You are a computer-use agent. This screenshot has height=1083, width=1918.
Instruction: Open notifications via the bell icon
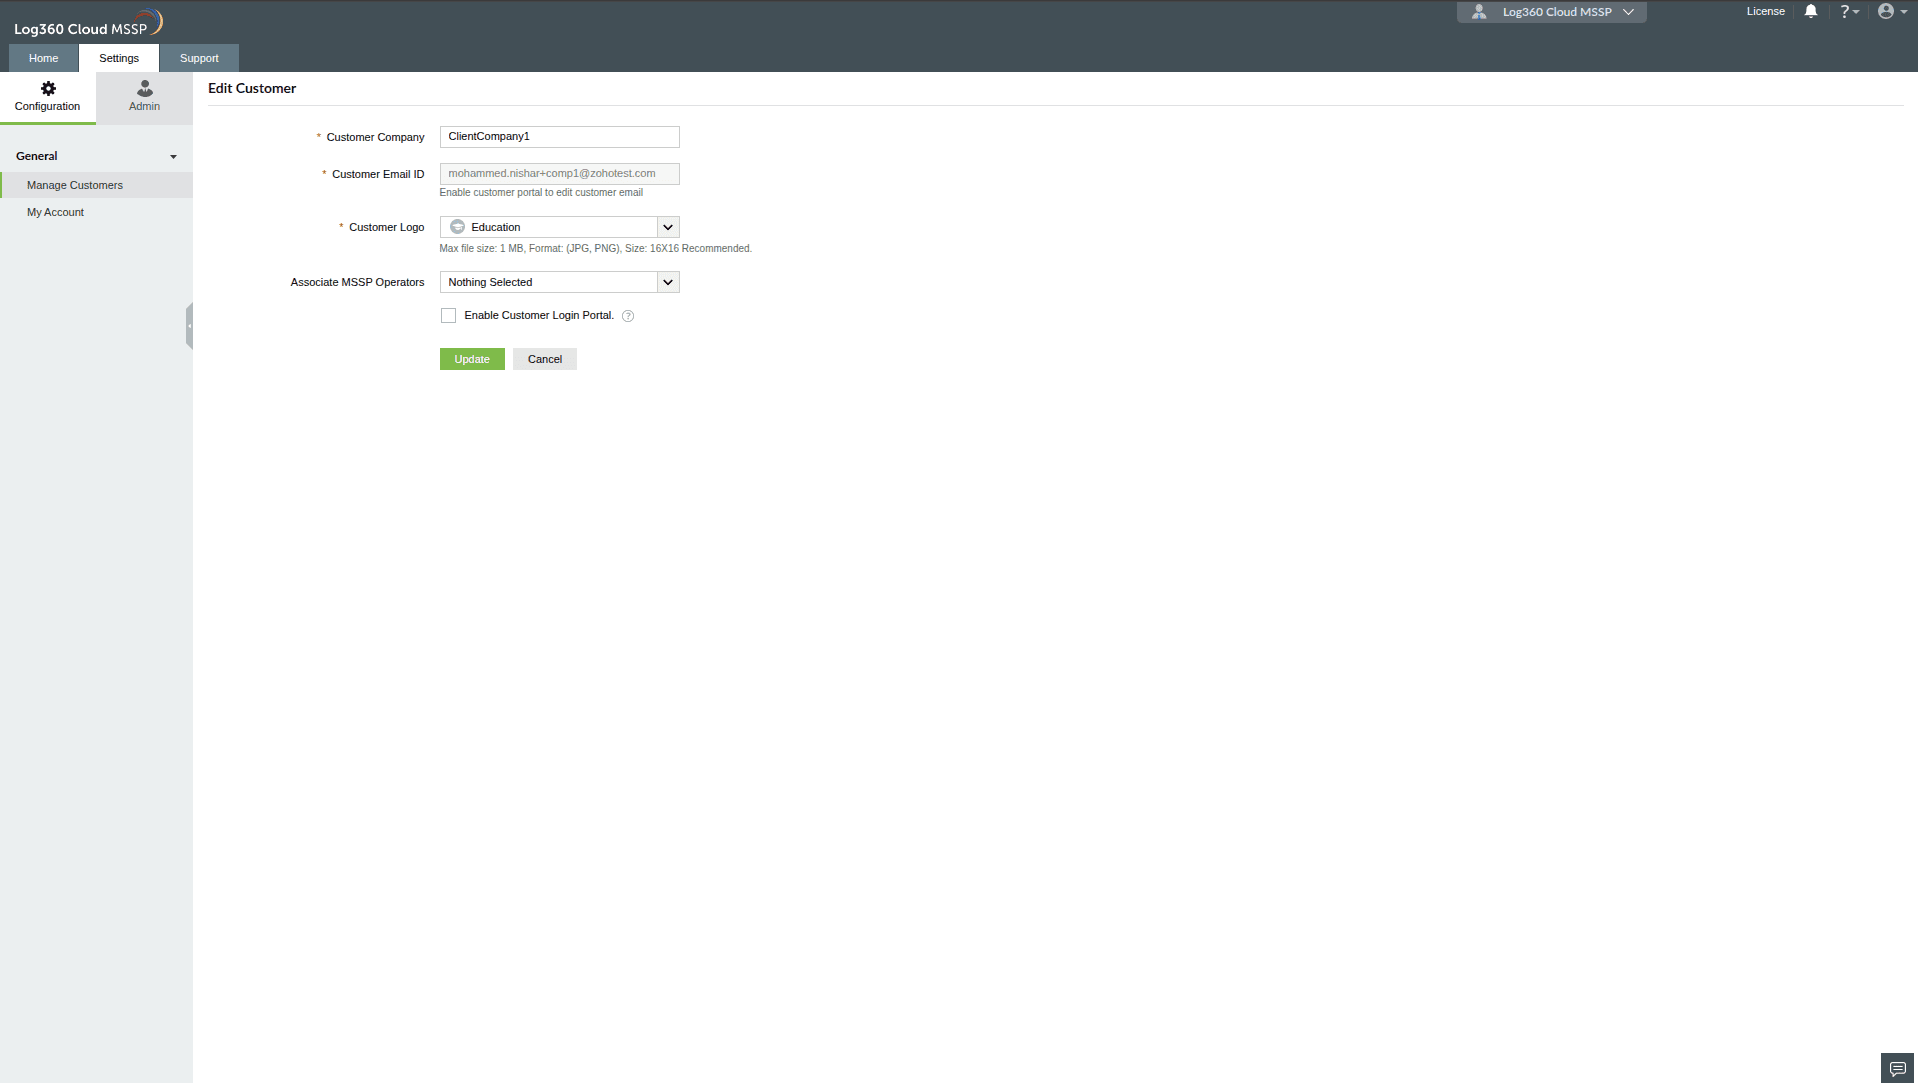[1810, 11]
